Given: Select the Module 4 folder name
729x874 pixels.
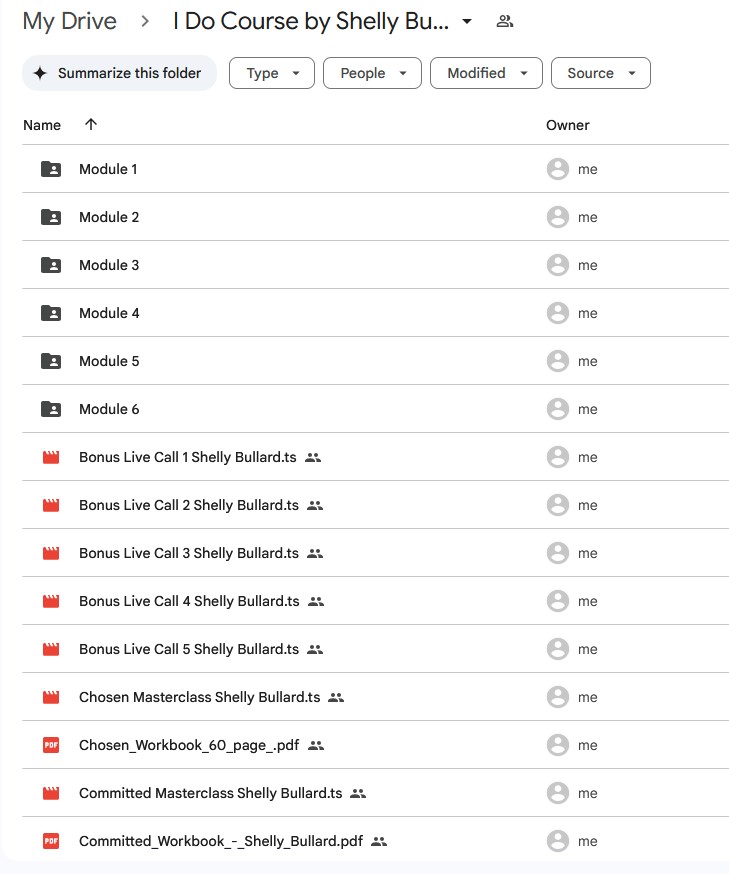Looking at the screenshot, I should pos(109,313).
